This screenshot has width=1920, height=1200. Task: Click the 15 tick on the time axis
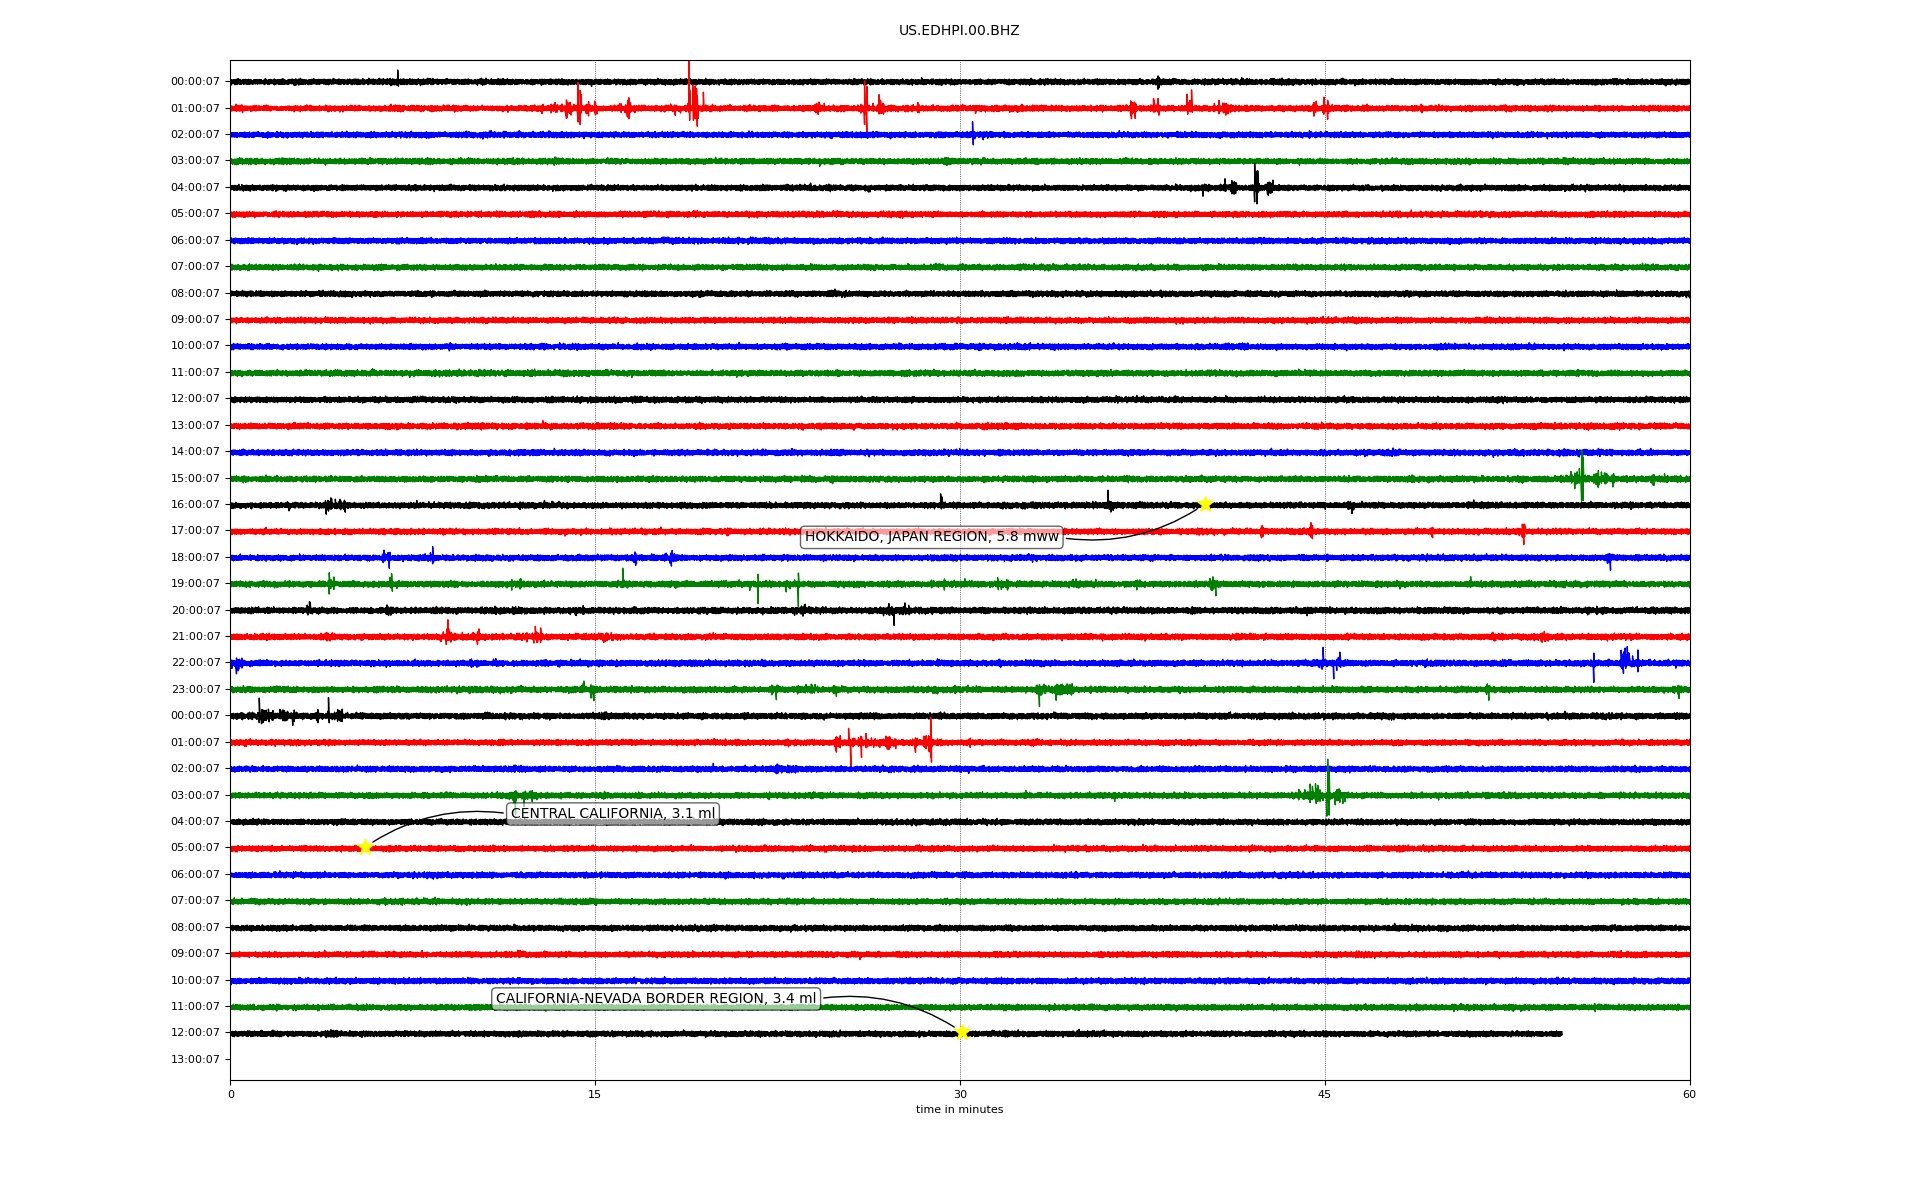click(x=595, y=1094)
